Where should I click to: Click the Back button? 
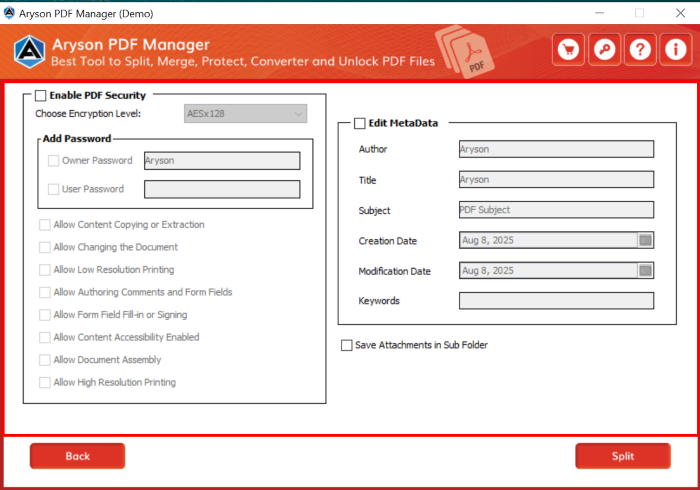point(78,456)
